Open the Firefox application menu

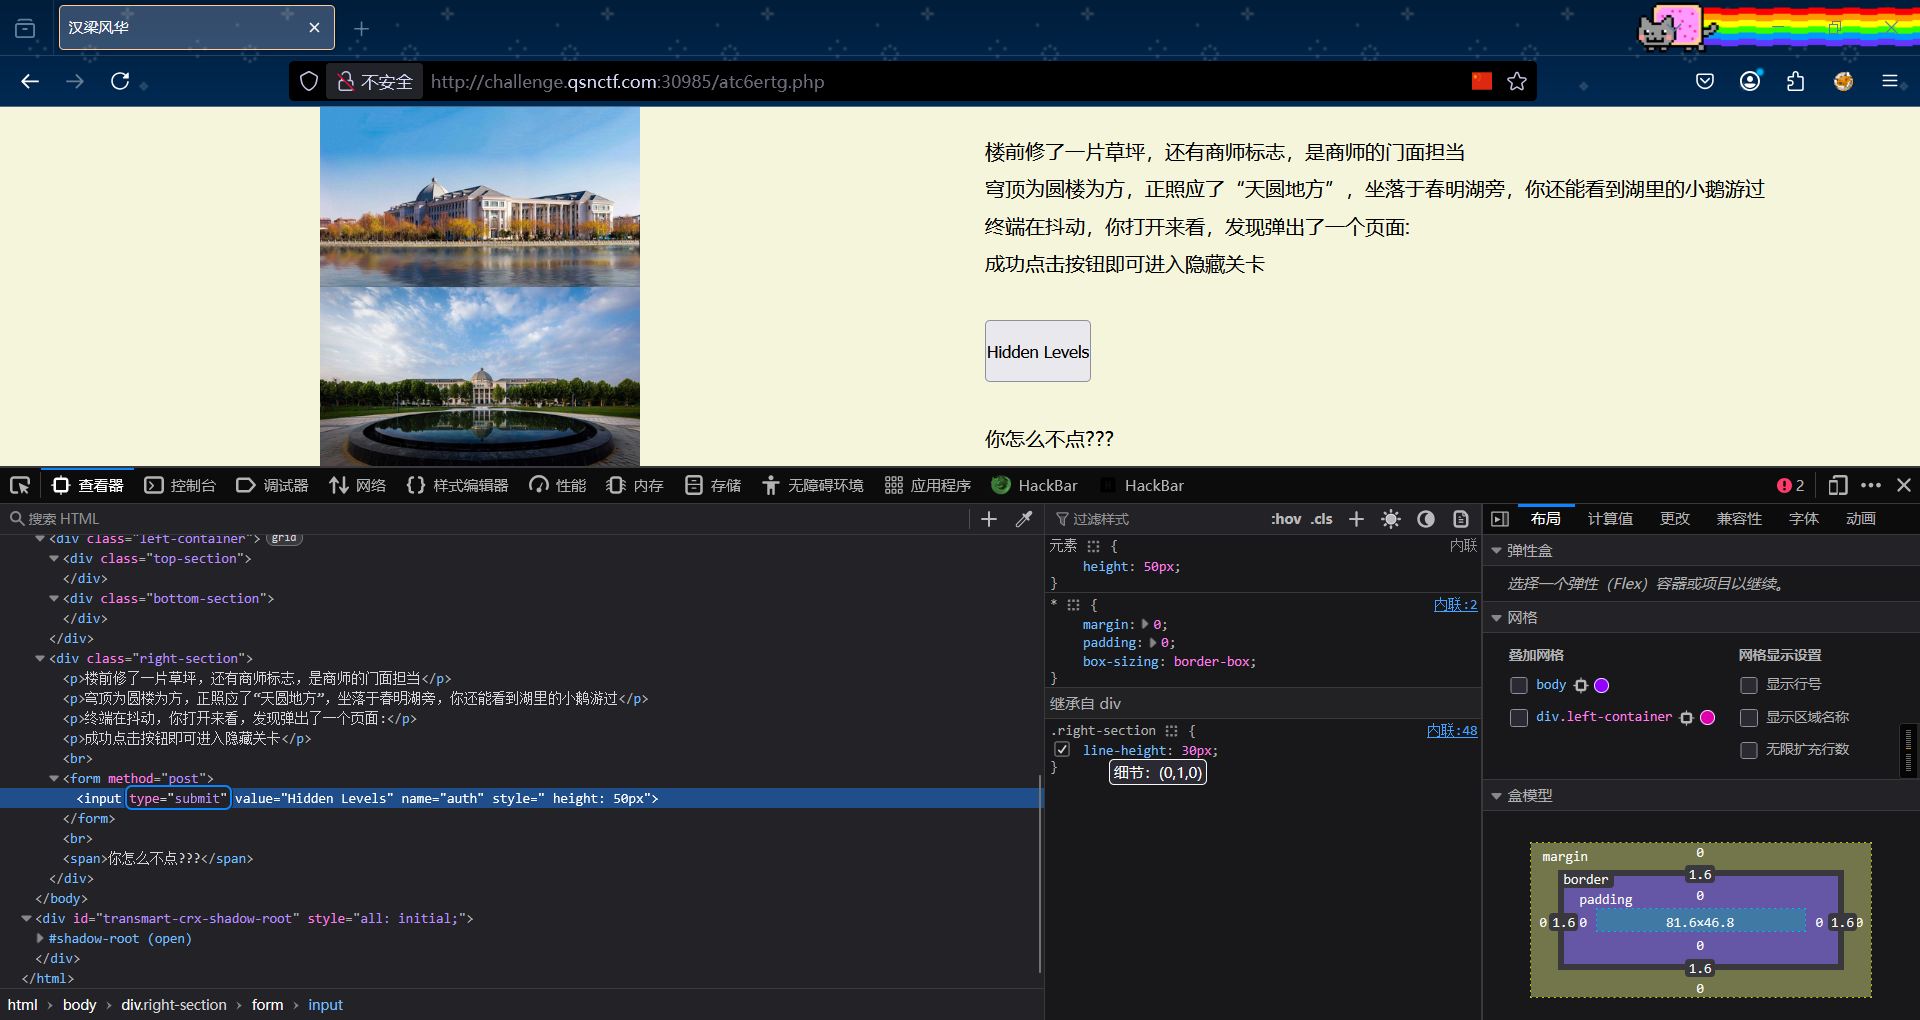(1889, 81)
